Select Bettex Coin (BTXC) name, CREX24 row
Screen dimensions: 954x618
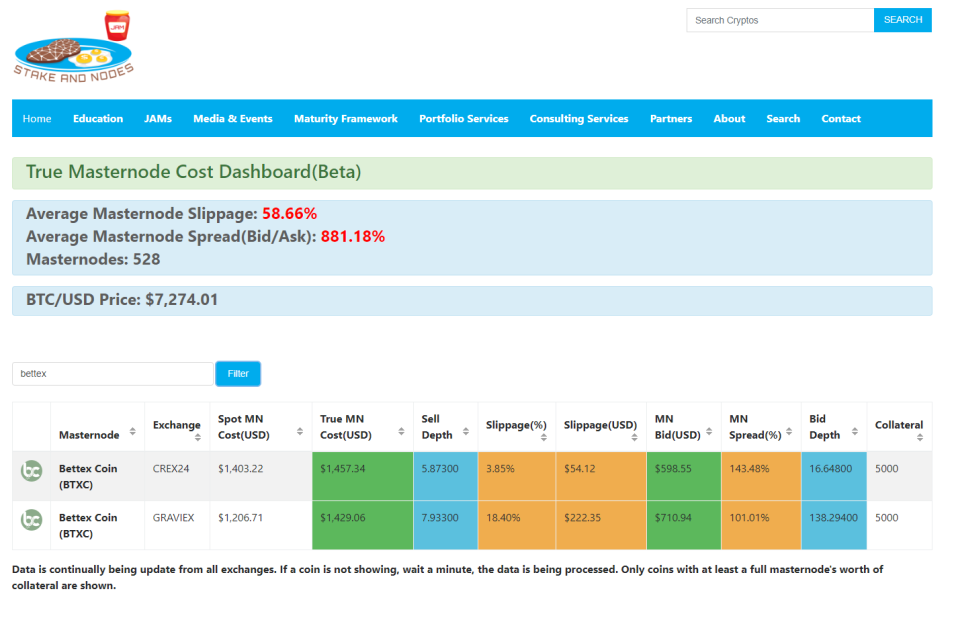[x=88, y=476]
